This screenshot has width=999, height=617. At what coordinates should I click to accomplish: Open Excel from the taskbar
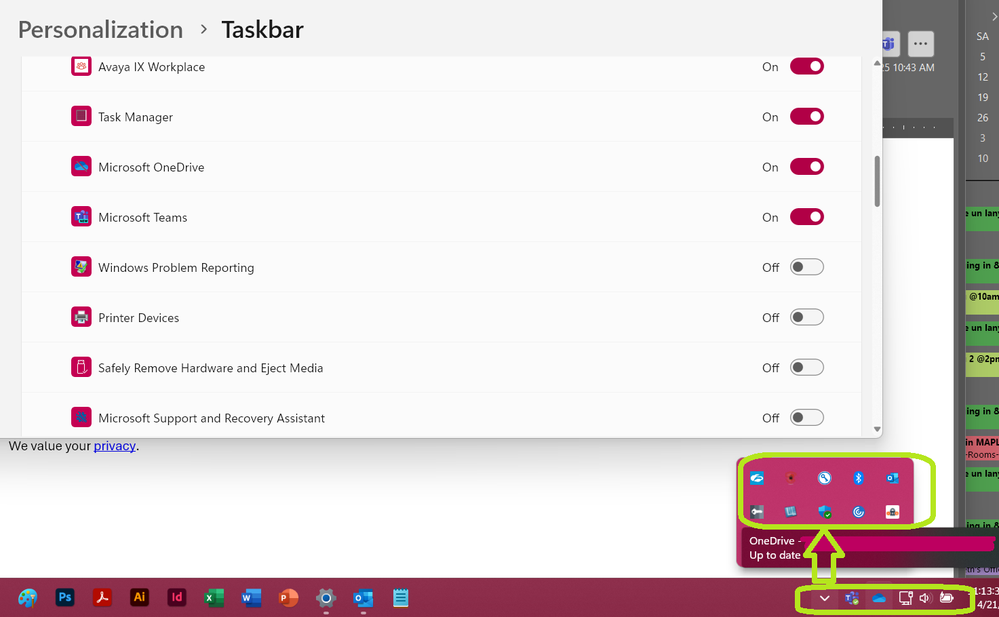point(214,598)
